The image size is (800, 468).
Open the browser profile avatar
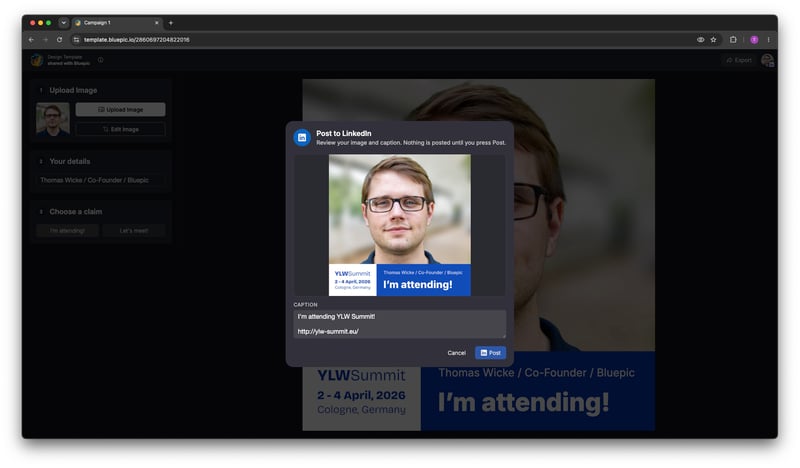pos(754,39)
